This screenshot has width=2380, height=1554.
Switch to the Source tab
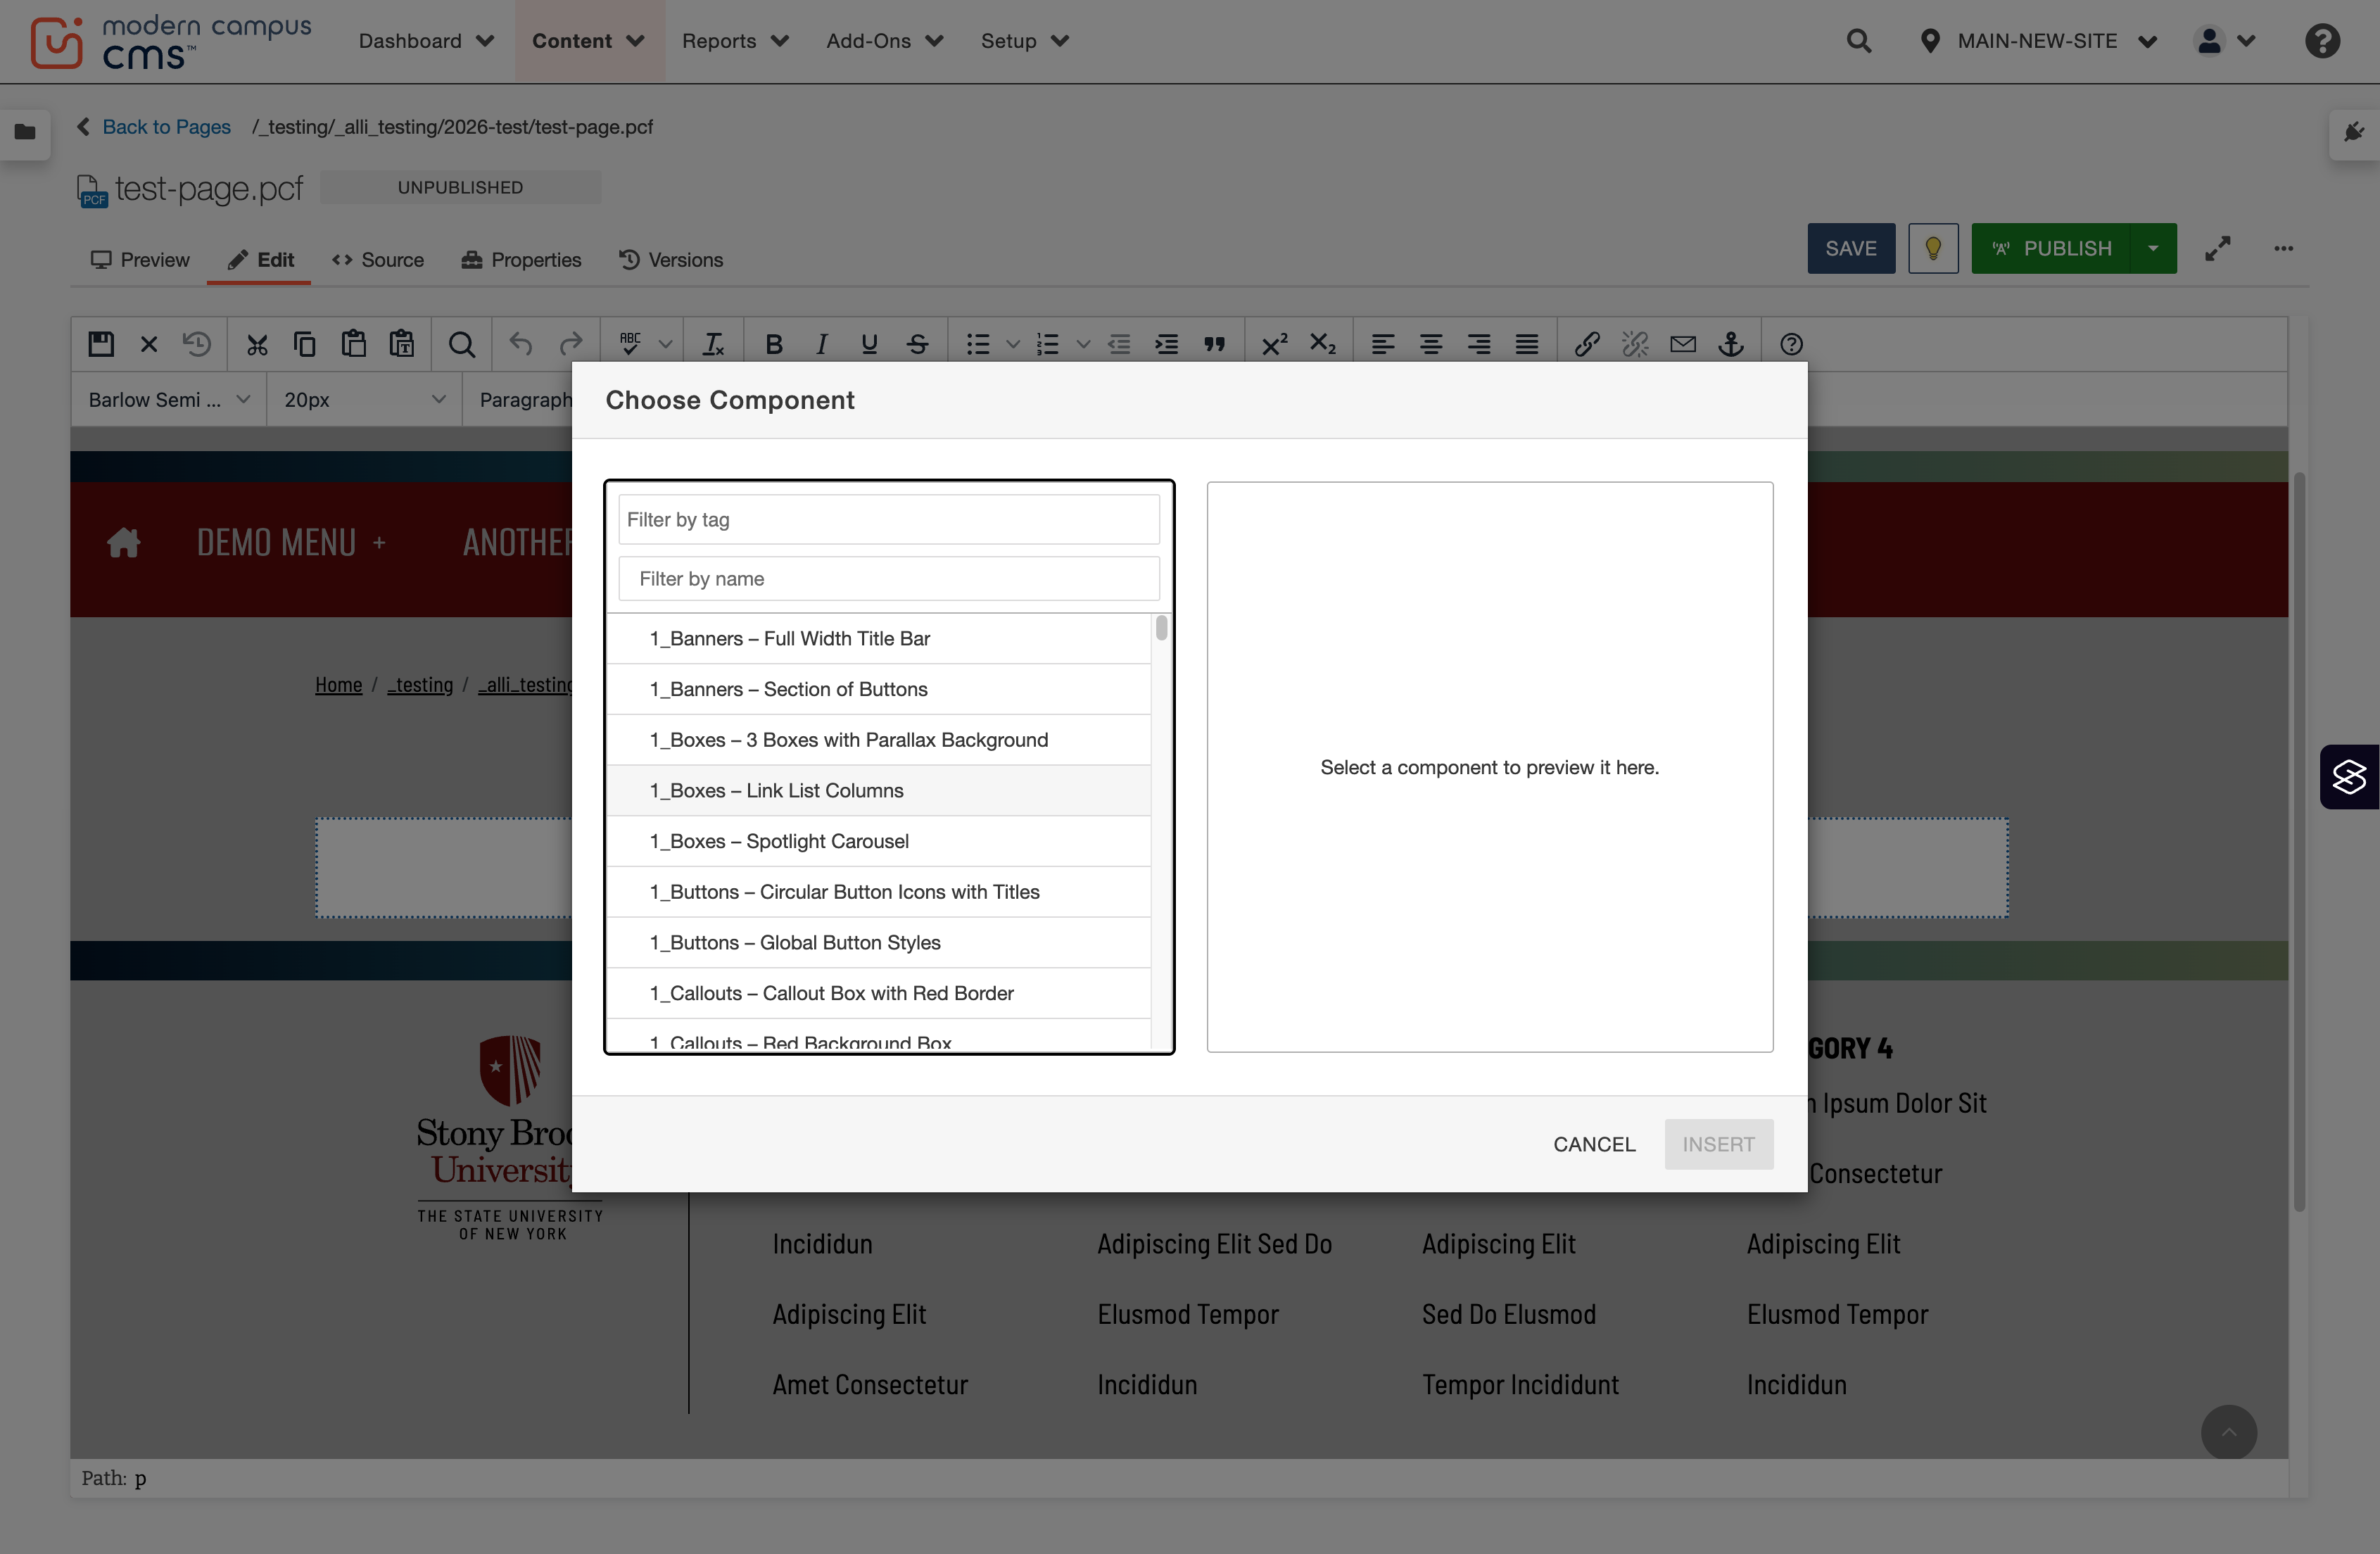[378, 259]
